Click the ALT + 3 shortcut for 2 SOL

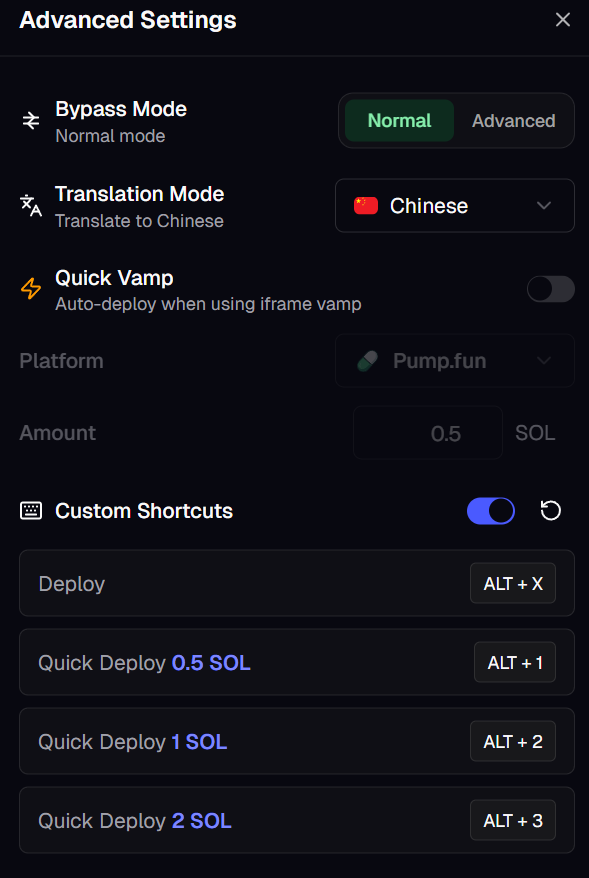click(513, 820)
